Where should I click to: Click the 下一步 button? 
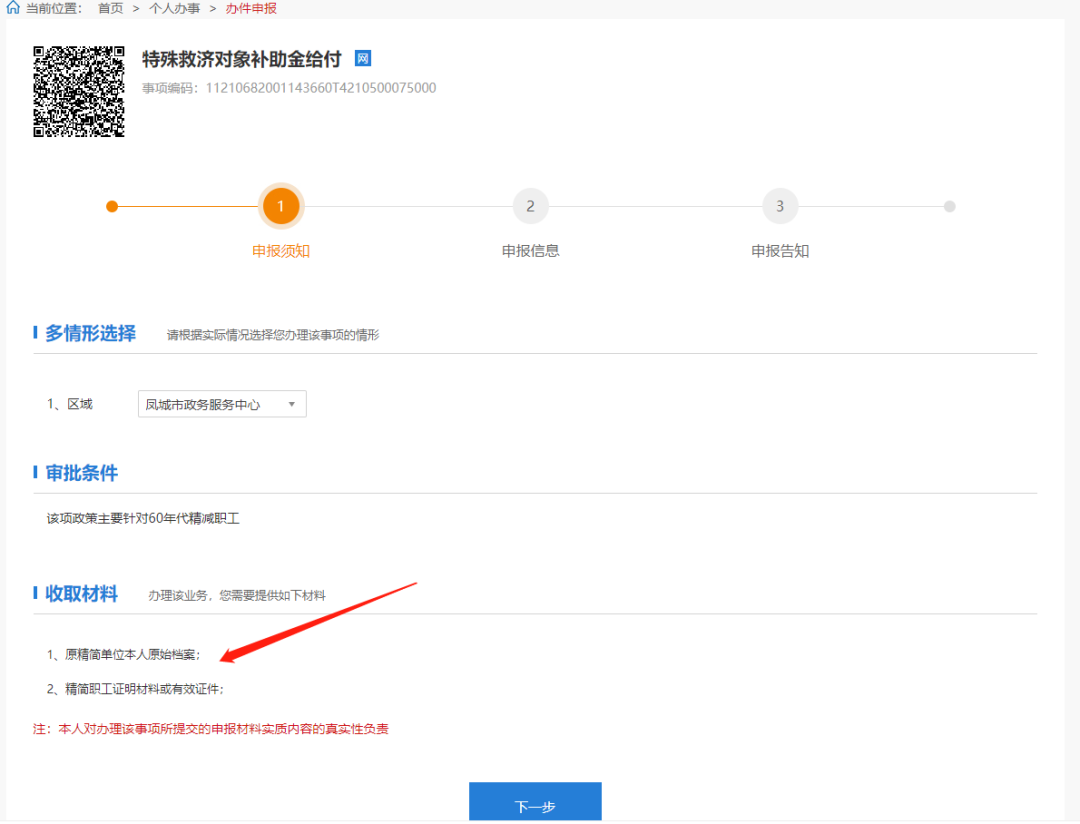click(535, 802)
